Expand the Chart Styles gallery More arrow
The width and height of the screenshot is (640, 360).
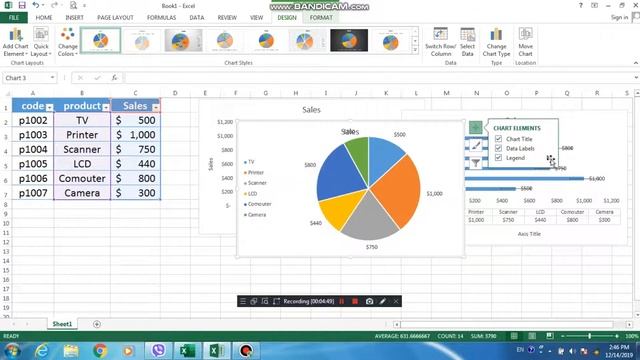click(x=415, y=50)
